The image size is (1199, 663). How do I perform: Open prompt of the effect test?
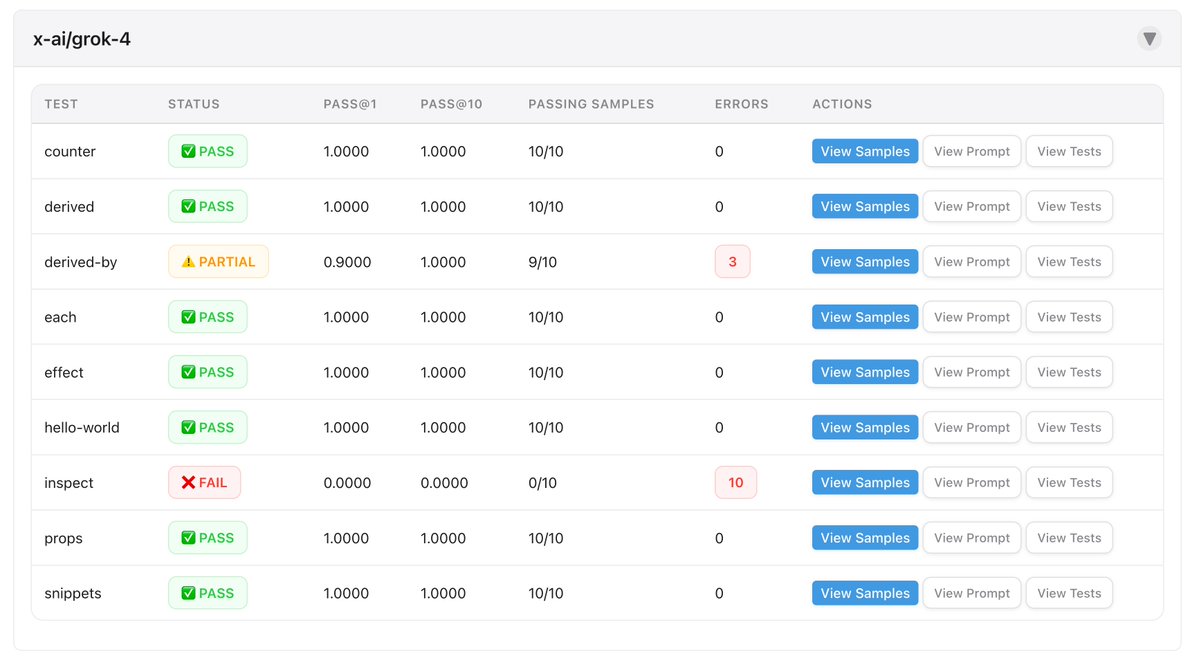coord(972,372)
